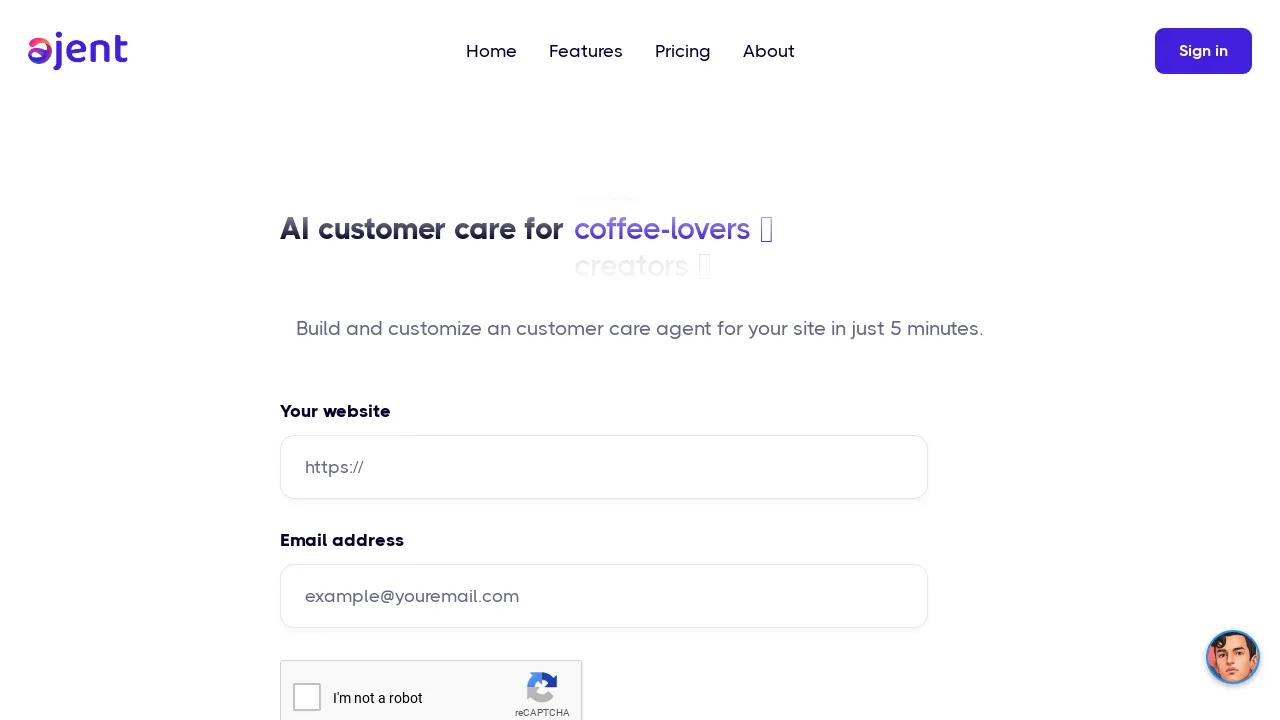Click the "Build and customize" subtitle
Screen dimensions: 1280x720
point(639,328)
